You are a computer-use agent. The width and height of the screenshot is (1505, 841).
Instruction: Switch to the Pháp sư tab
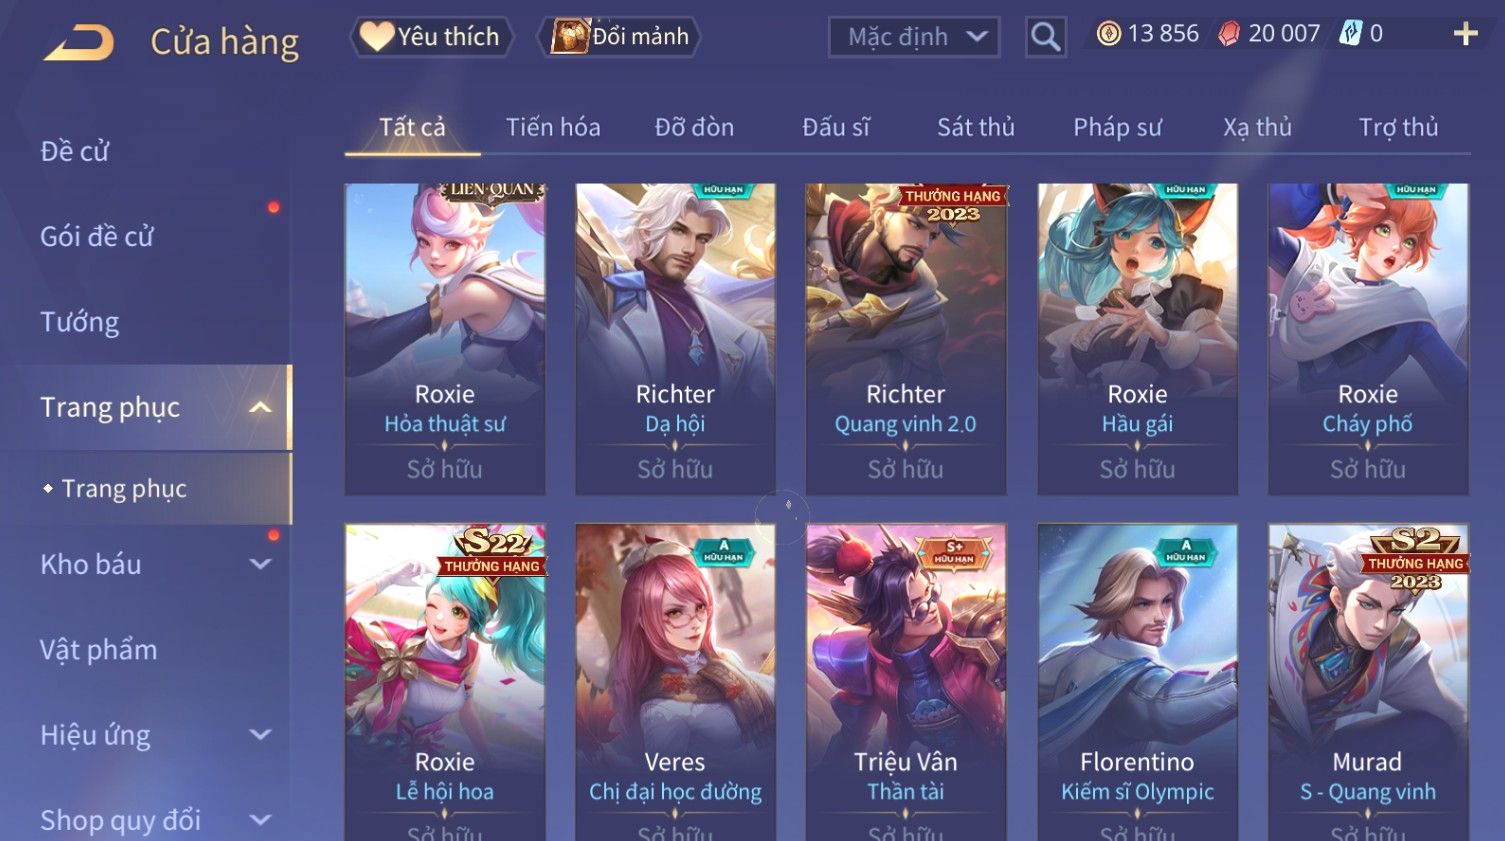tap(1117, 127)
